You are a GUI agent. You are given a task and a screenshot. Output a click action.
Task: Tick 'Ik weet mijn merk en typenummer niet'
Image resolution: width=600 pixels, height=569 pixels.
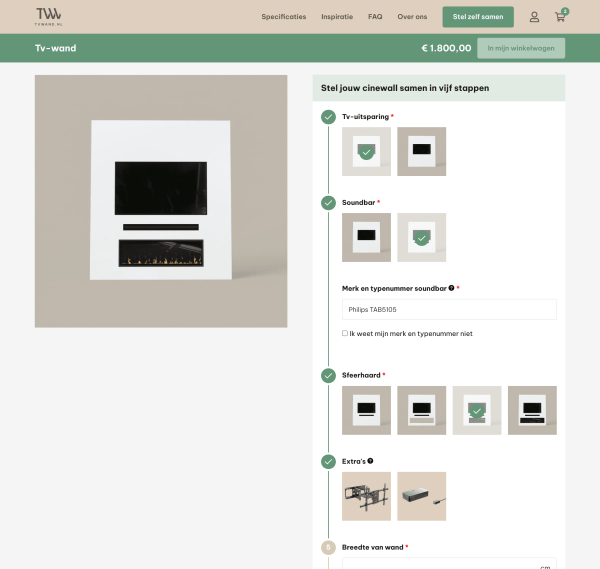tap(345, 333)
